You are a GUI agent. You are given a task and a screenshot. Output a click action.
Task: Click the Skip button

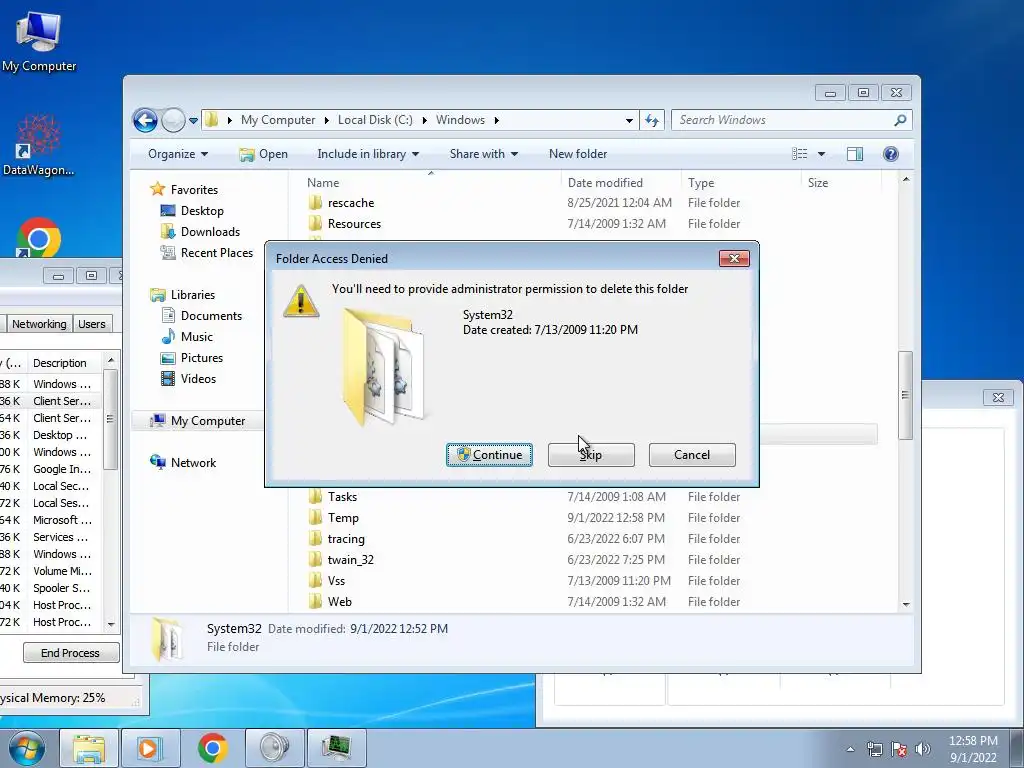(591, 455)
